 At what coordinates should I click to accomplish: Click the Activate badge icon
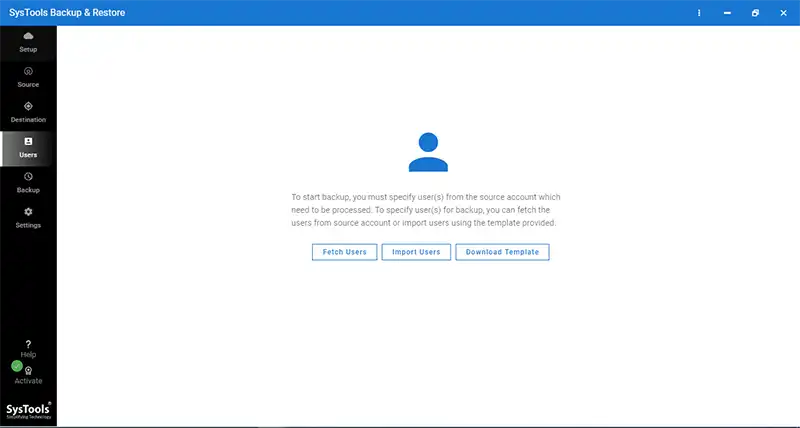pyautogui.click(x=28, y=371)
